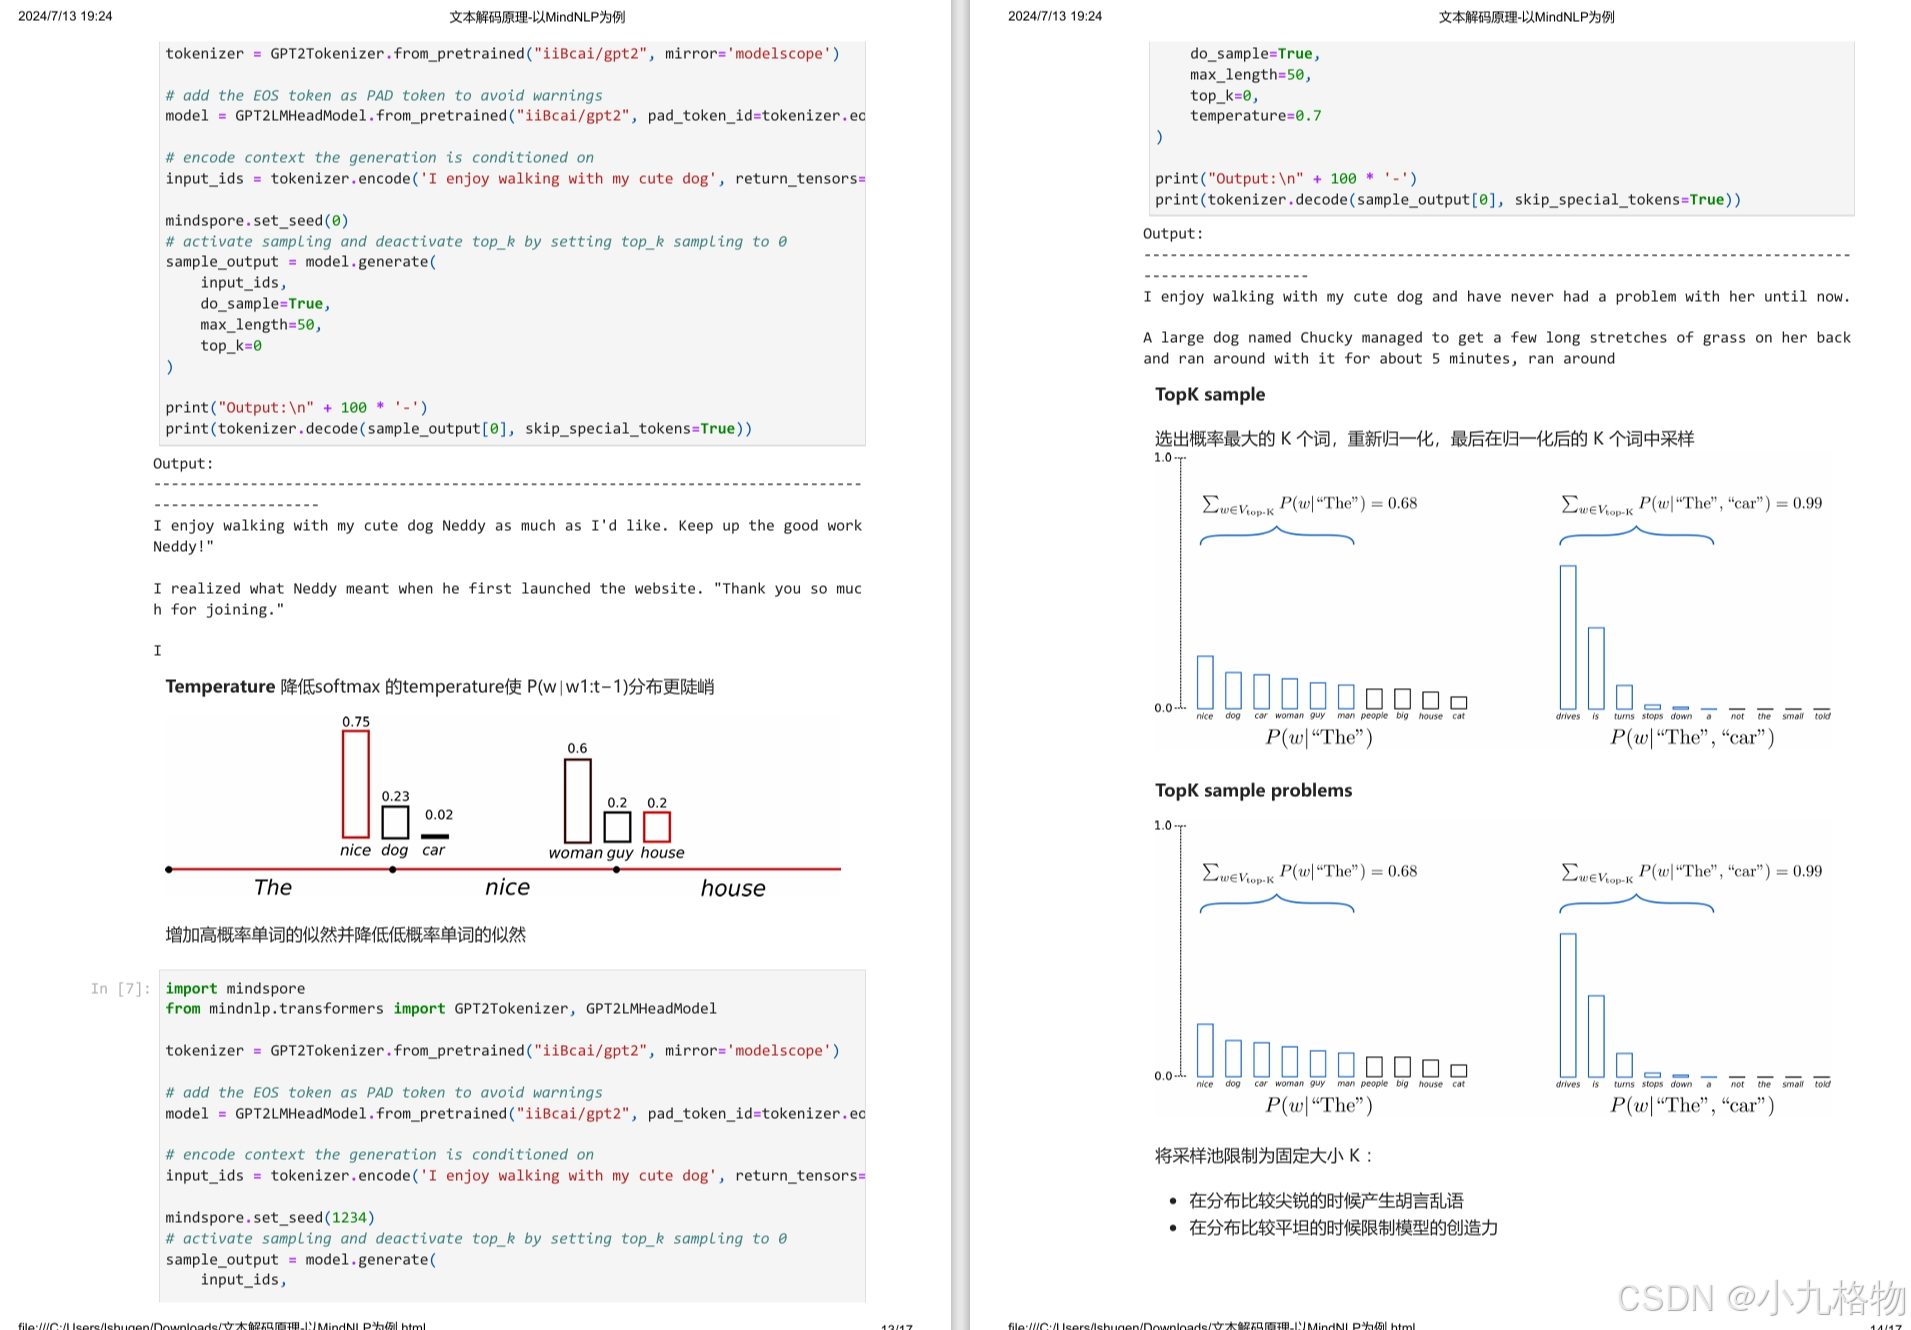The width and height of the screenshot is (1911, 1330).
Task: Click the right page title 文本解码原理-以MindNLP为例
Action: tap(1526, 17)
